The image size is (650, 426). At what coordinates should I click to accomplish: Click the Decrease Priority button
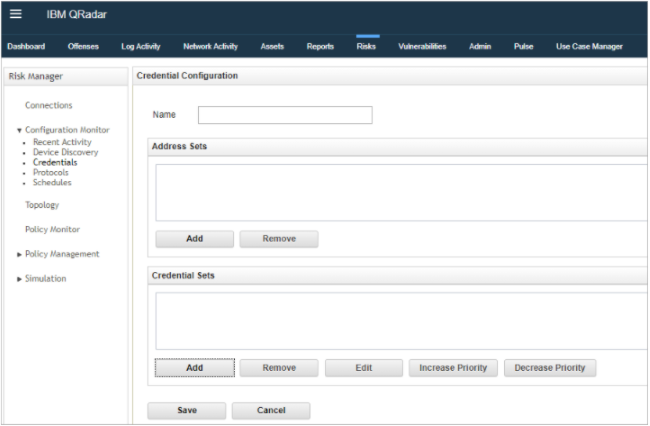click(550, 368)
